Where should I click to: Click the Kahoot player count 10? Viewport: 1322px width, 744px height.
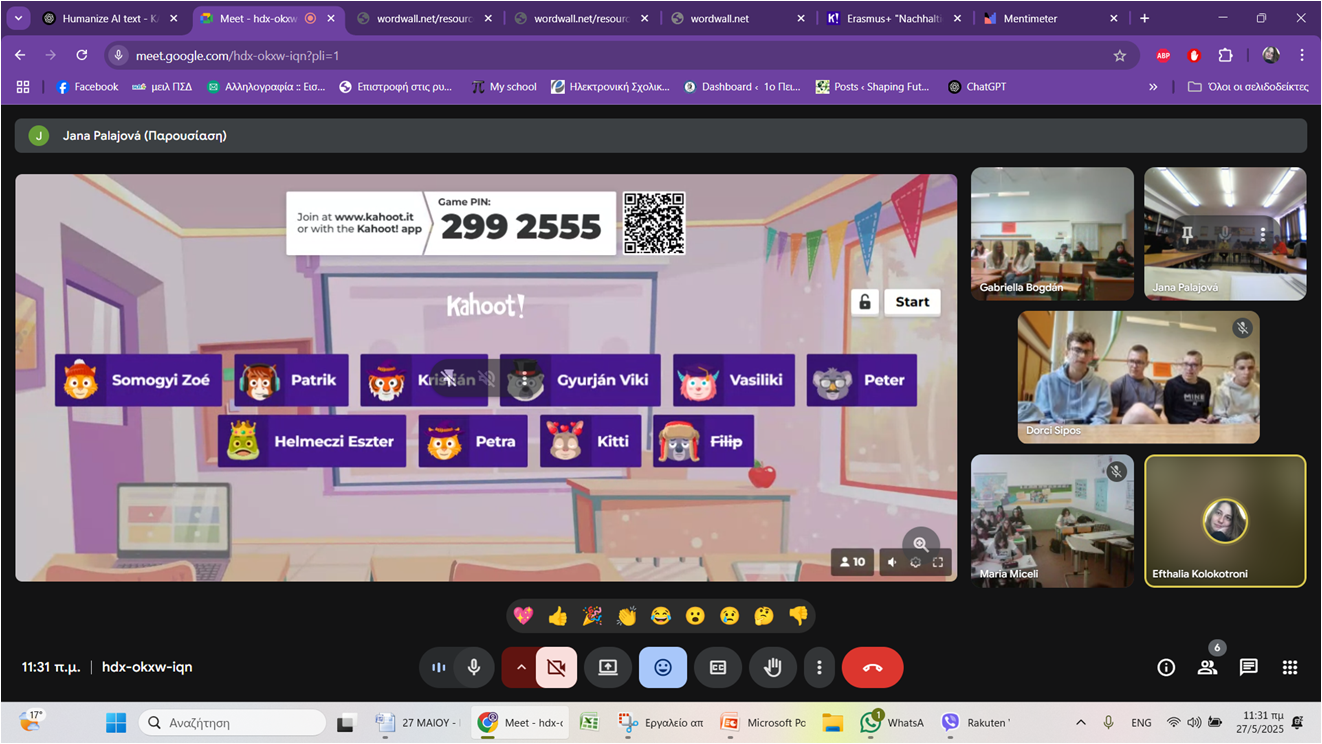[852, 562]
